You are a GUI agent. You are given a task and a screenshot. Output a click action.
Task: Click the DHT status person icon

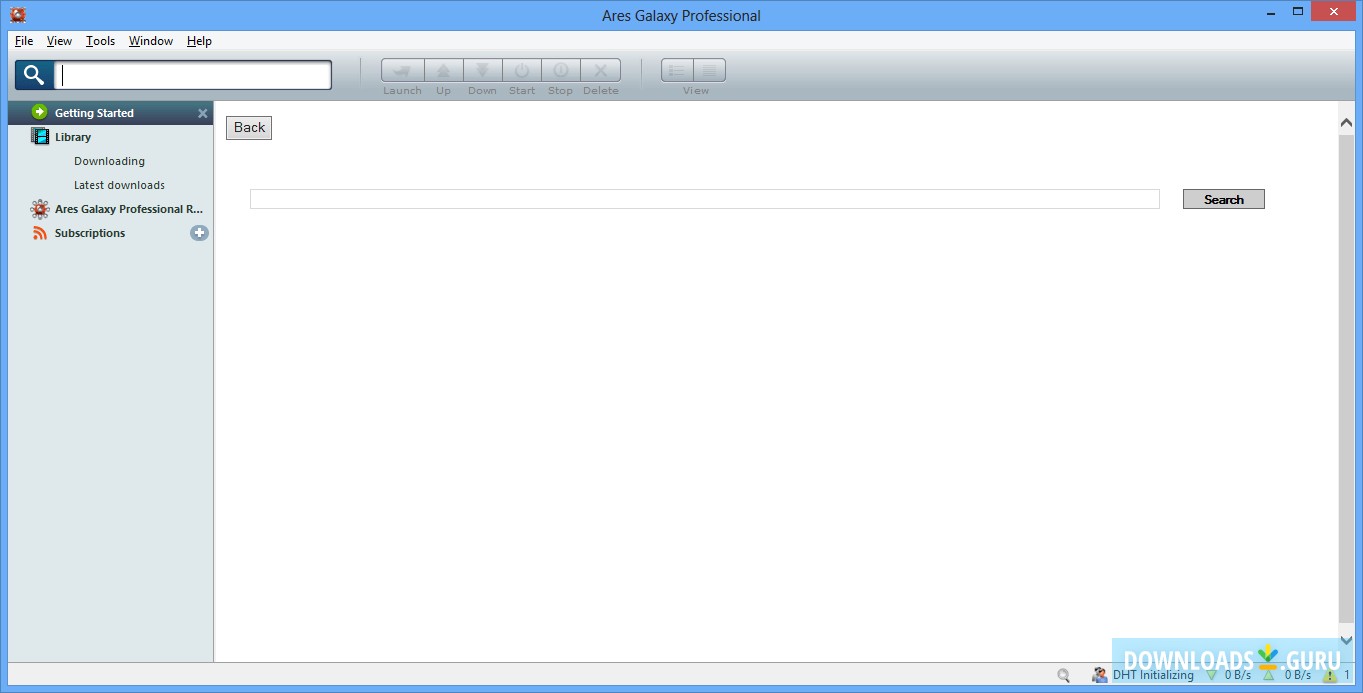click(1100, 675)
